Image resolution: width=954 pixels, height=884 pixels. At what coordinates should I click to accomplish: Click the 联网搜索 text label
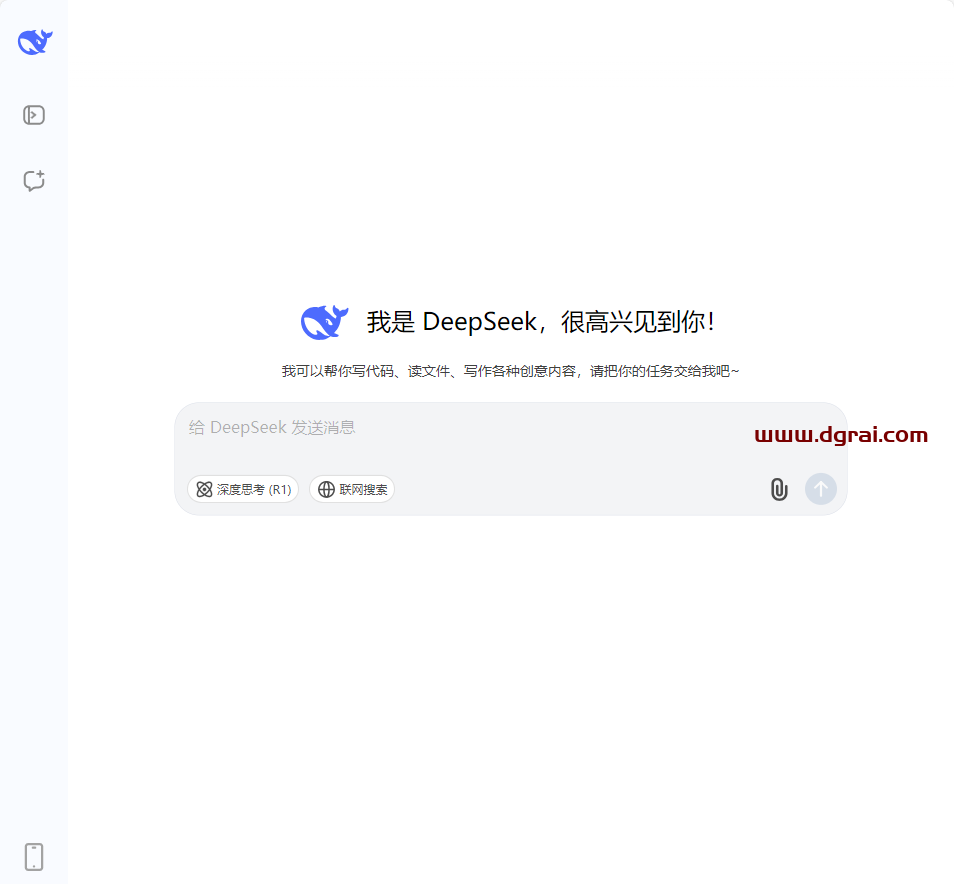(x=364, y=490)
